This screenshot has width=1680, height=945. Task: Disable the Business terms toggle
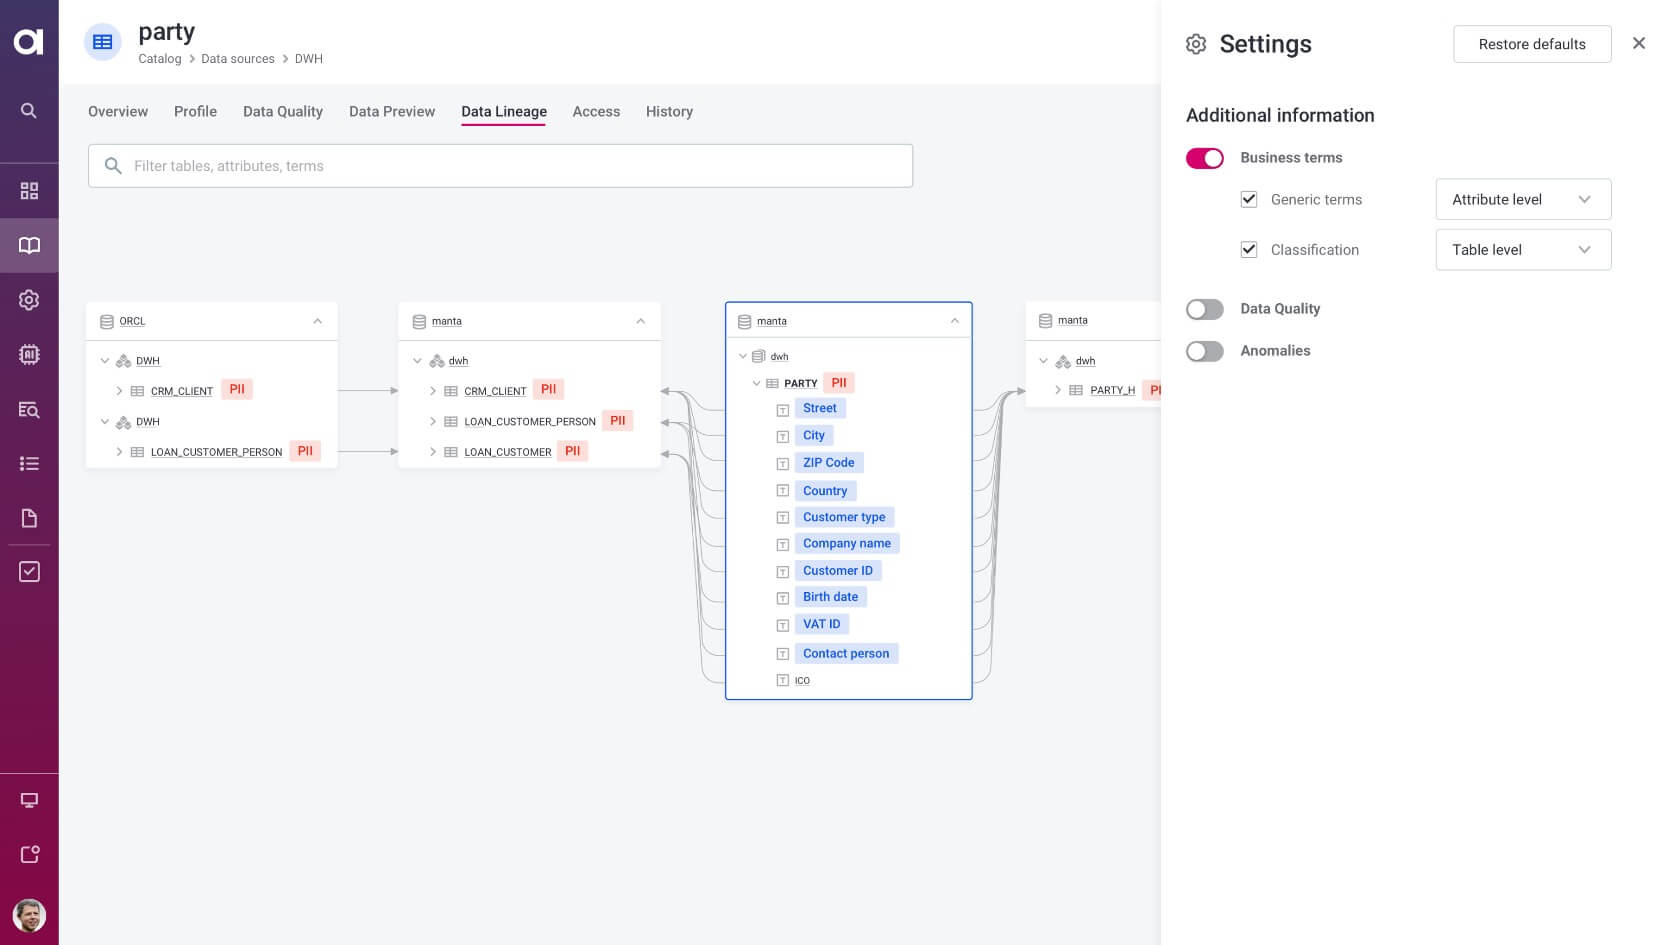coord(1204,158)
